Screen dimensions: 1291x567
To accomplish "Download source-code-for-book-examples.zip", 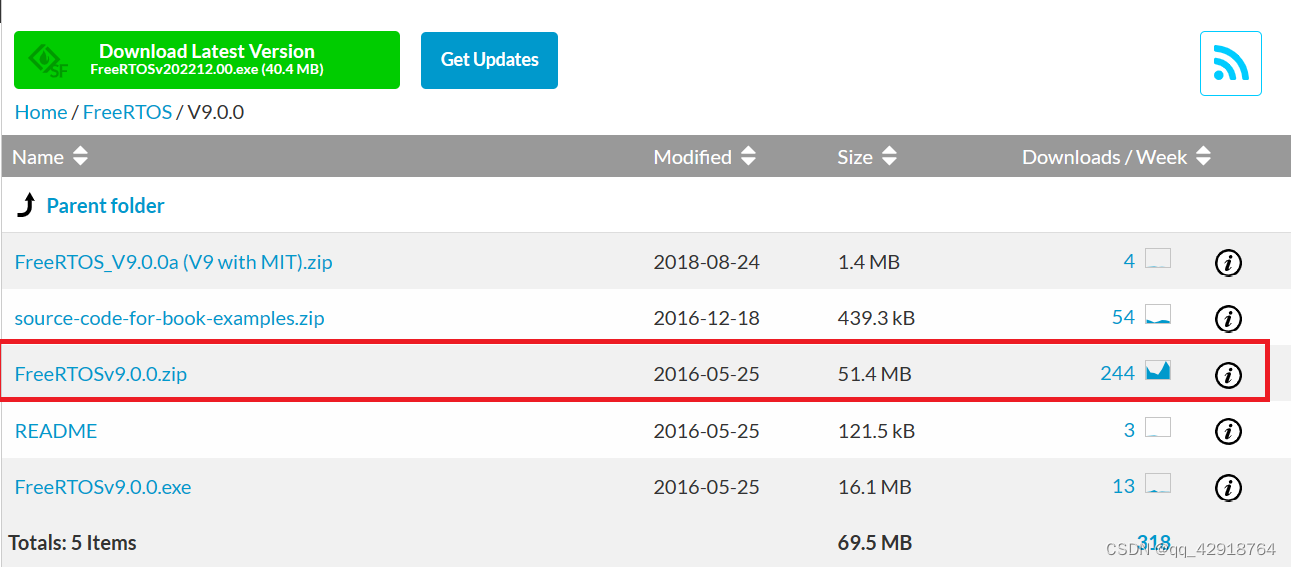I will point(169,319).
